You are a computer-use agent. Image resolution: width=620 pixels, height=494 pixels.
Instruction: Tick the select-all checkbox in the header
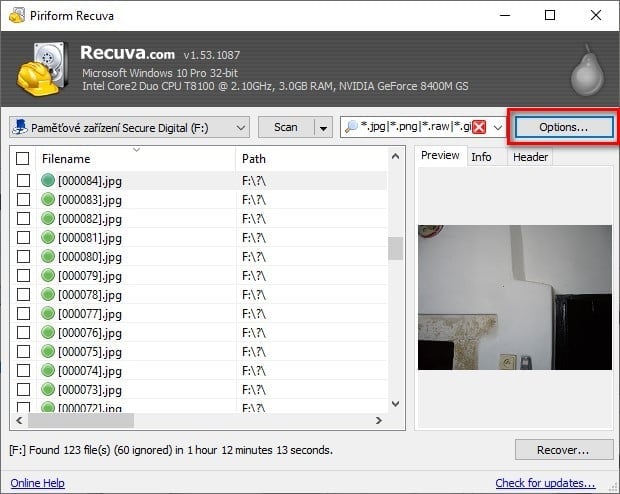pyautogui.click(x=23, y=159)
